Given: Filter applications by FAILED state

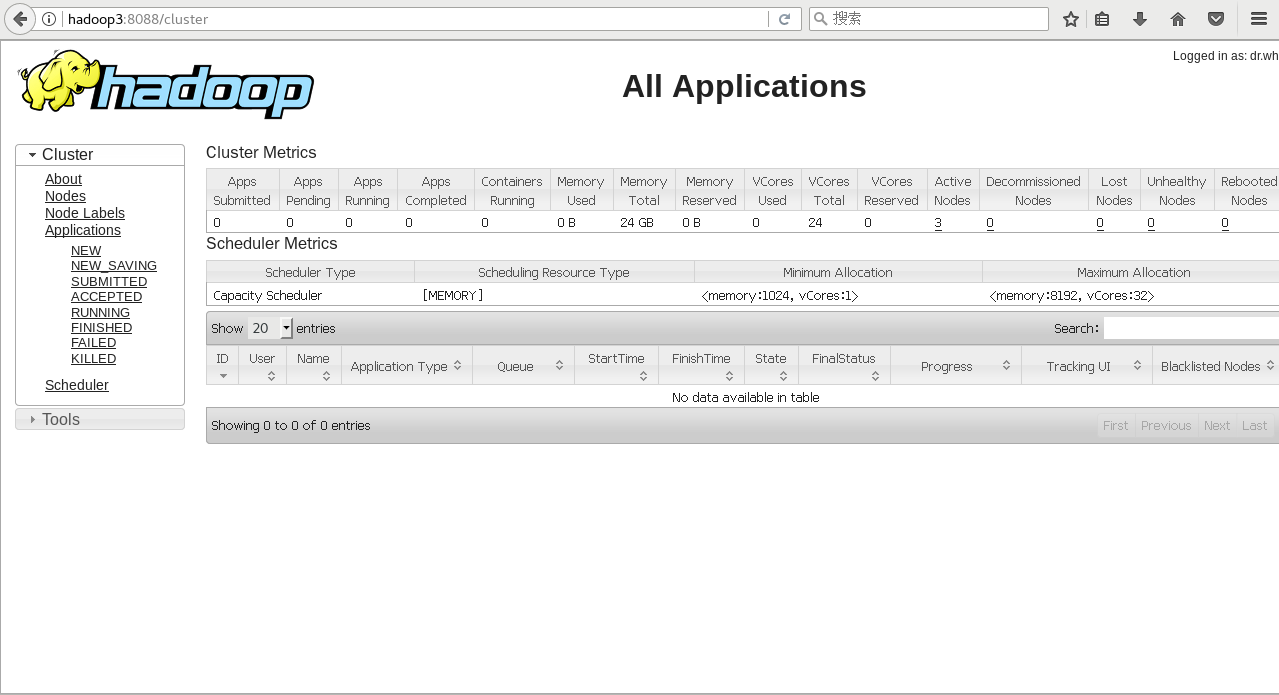Looking at the screenshot, I should (93, 343).
